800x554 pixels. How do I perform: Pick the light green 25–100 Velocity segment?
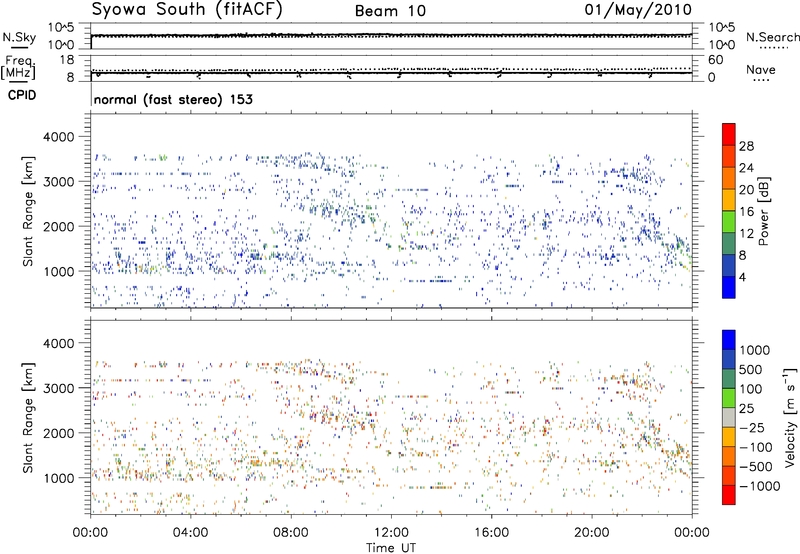click(x=729, y=398)
